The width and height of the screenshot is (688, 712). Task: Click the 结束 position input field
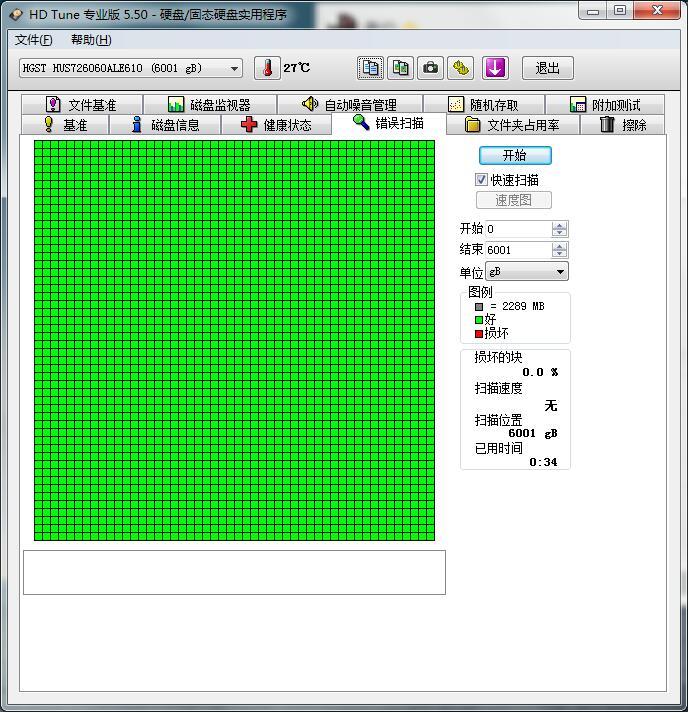pyautogui.click(x=518, y=250)
